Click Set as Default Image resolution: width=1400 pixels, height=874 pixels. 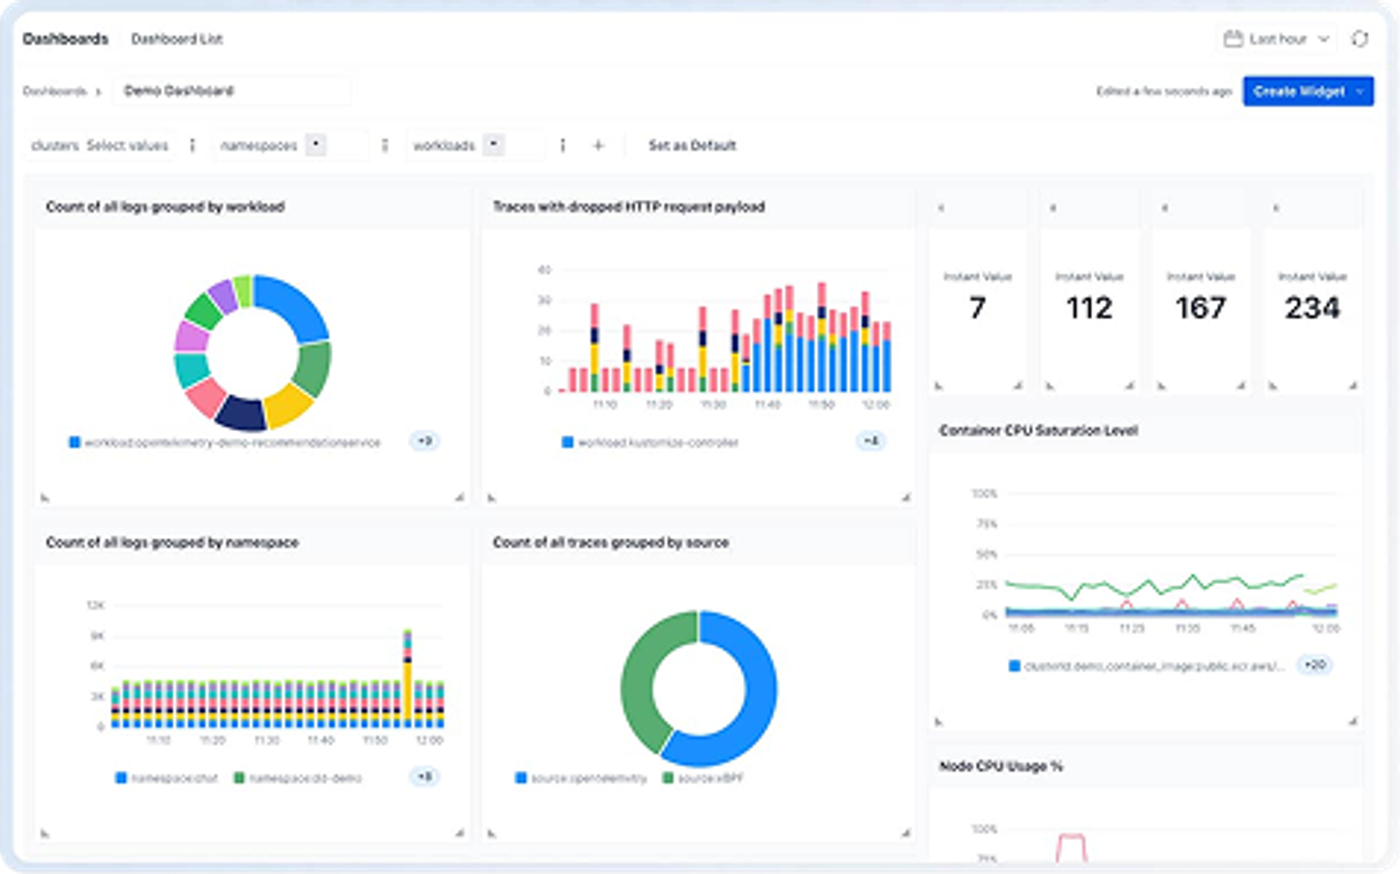(x=692, y=146)
